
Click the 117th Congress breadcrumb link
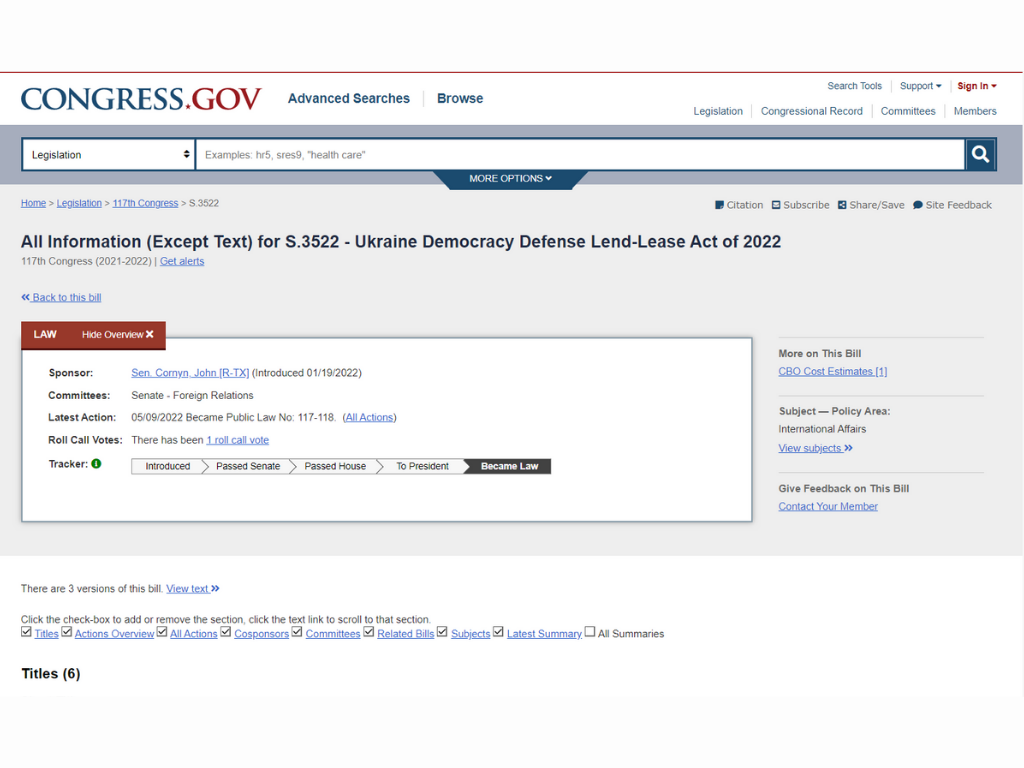click(x=145, y=203)
